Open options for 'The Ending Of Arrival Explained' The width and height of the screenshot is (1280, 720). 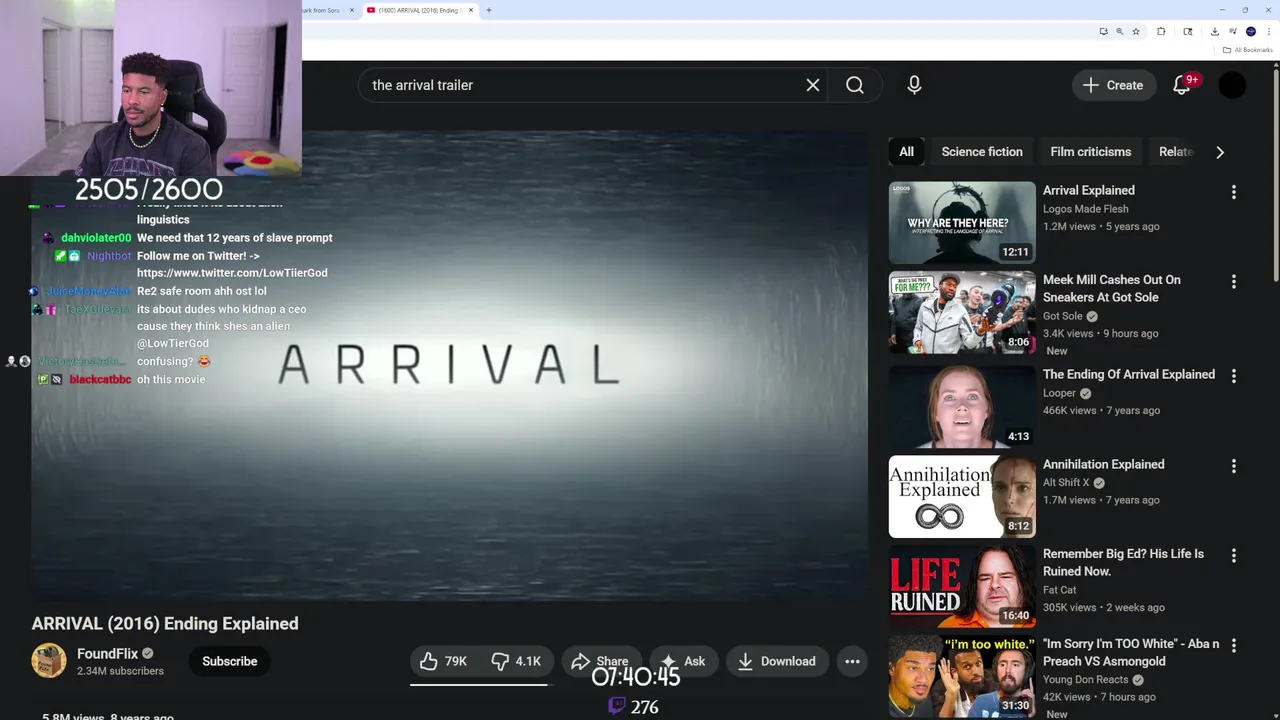[1233, 376]
